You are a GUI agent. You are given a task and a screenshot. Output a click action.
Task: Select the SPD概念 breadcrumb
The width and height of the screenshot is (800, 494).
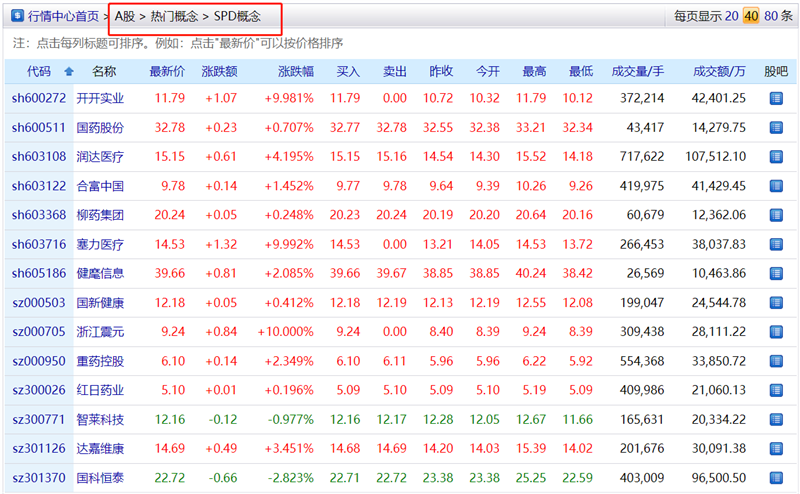237,16
